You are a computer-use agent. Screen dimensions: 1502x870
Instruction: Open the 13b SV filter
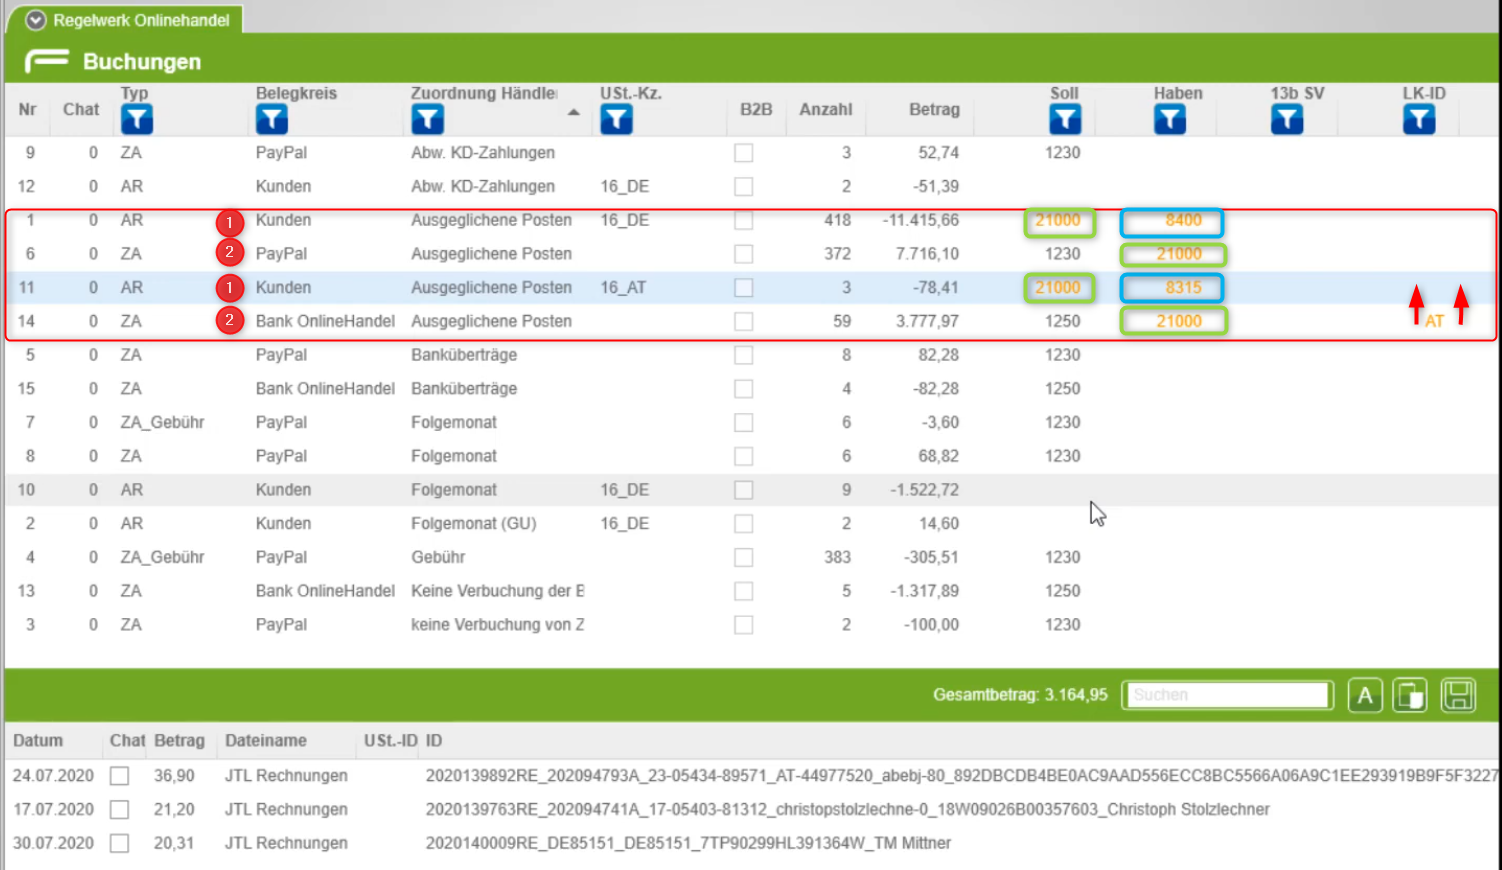tap(1286, 120)
